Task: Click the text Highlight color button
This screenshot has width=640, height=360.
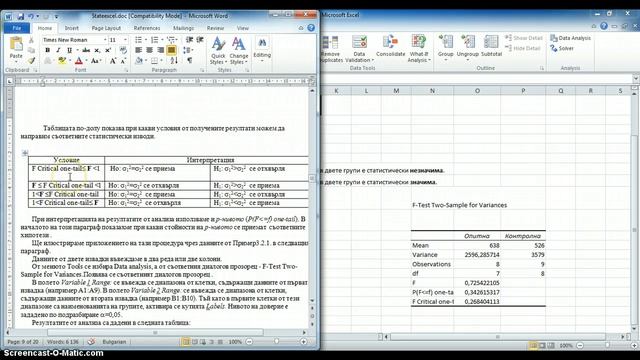Action: coord(62,61)
